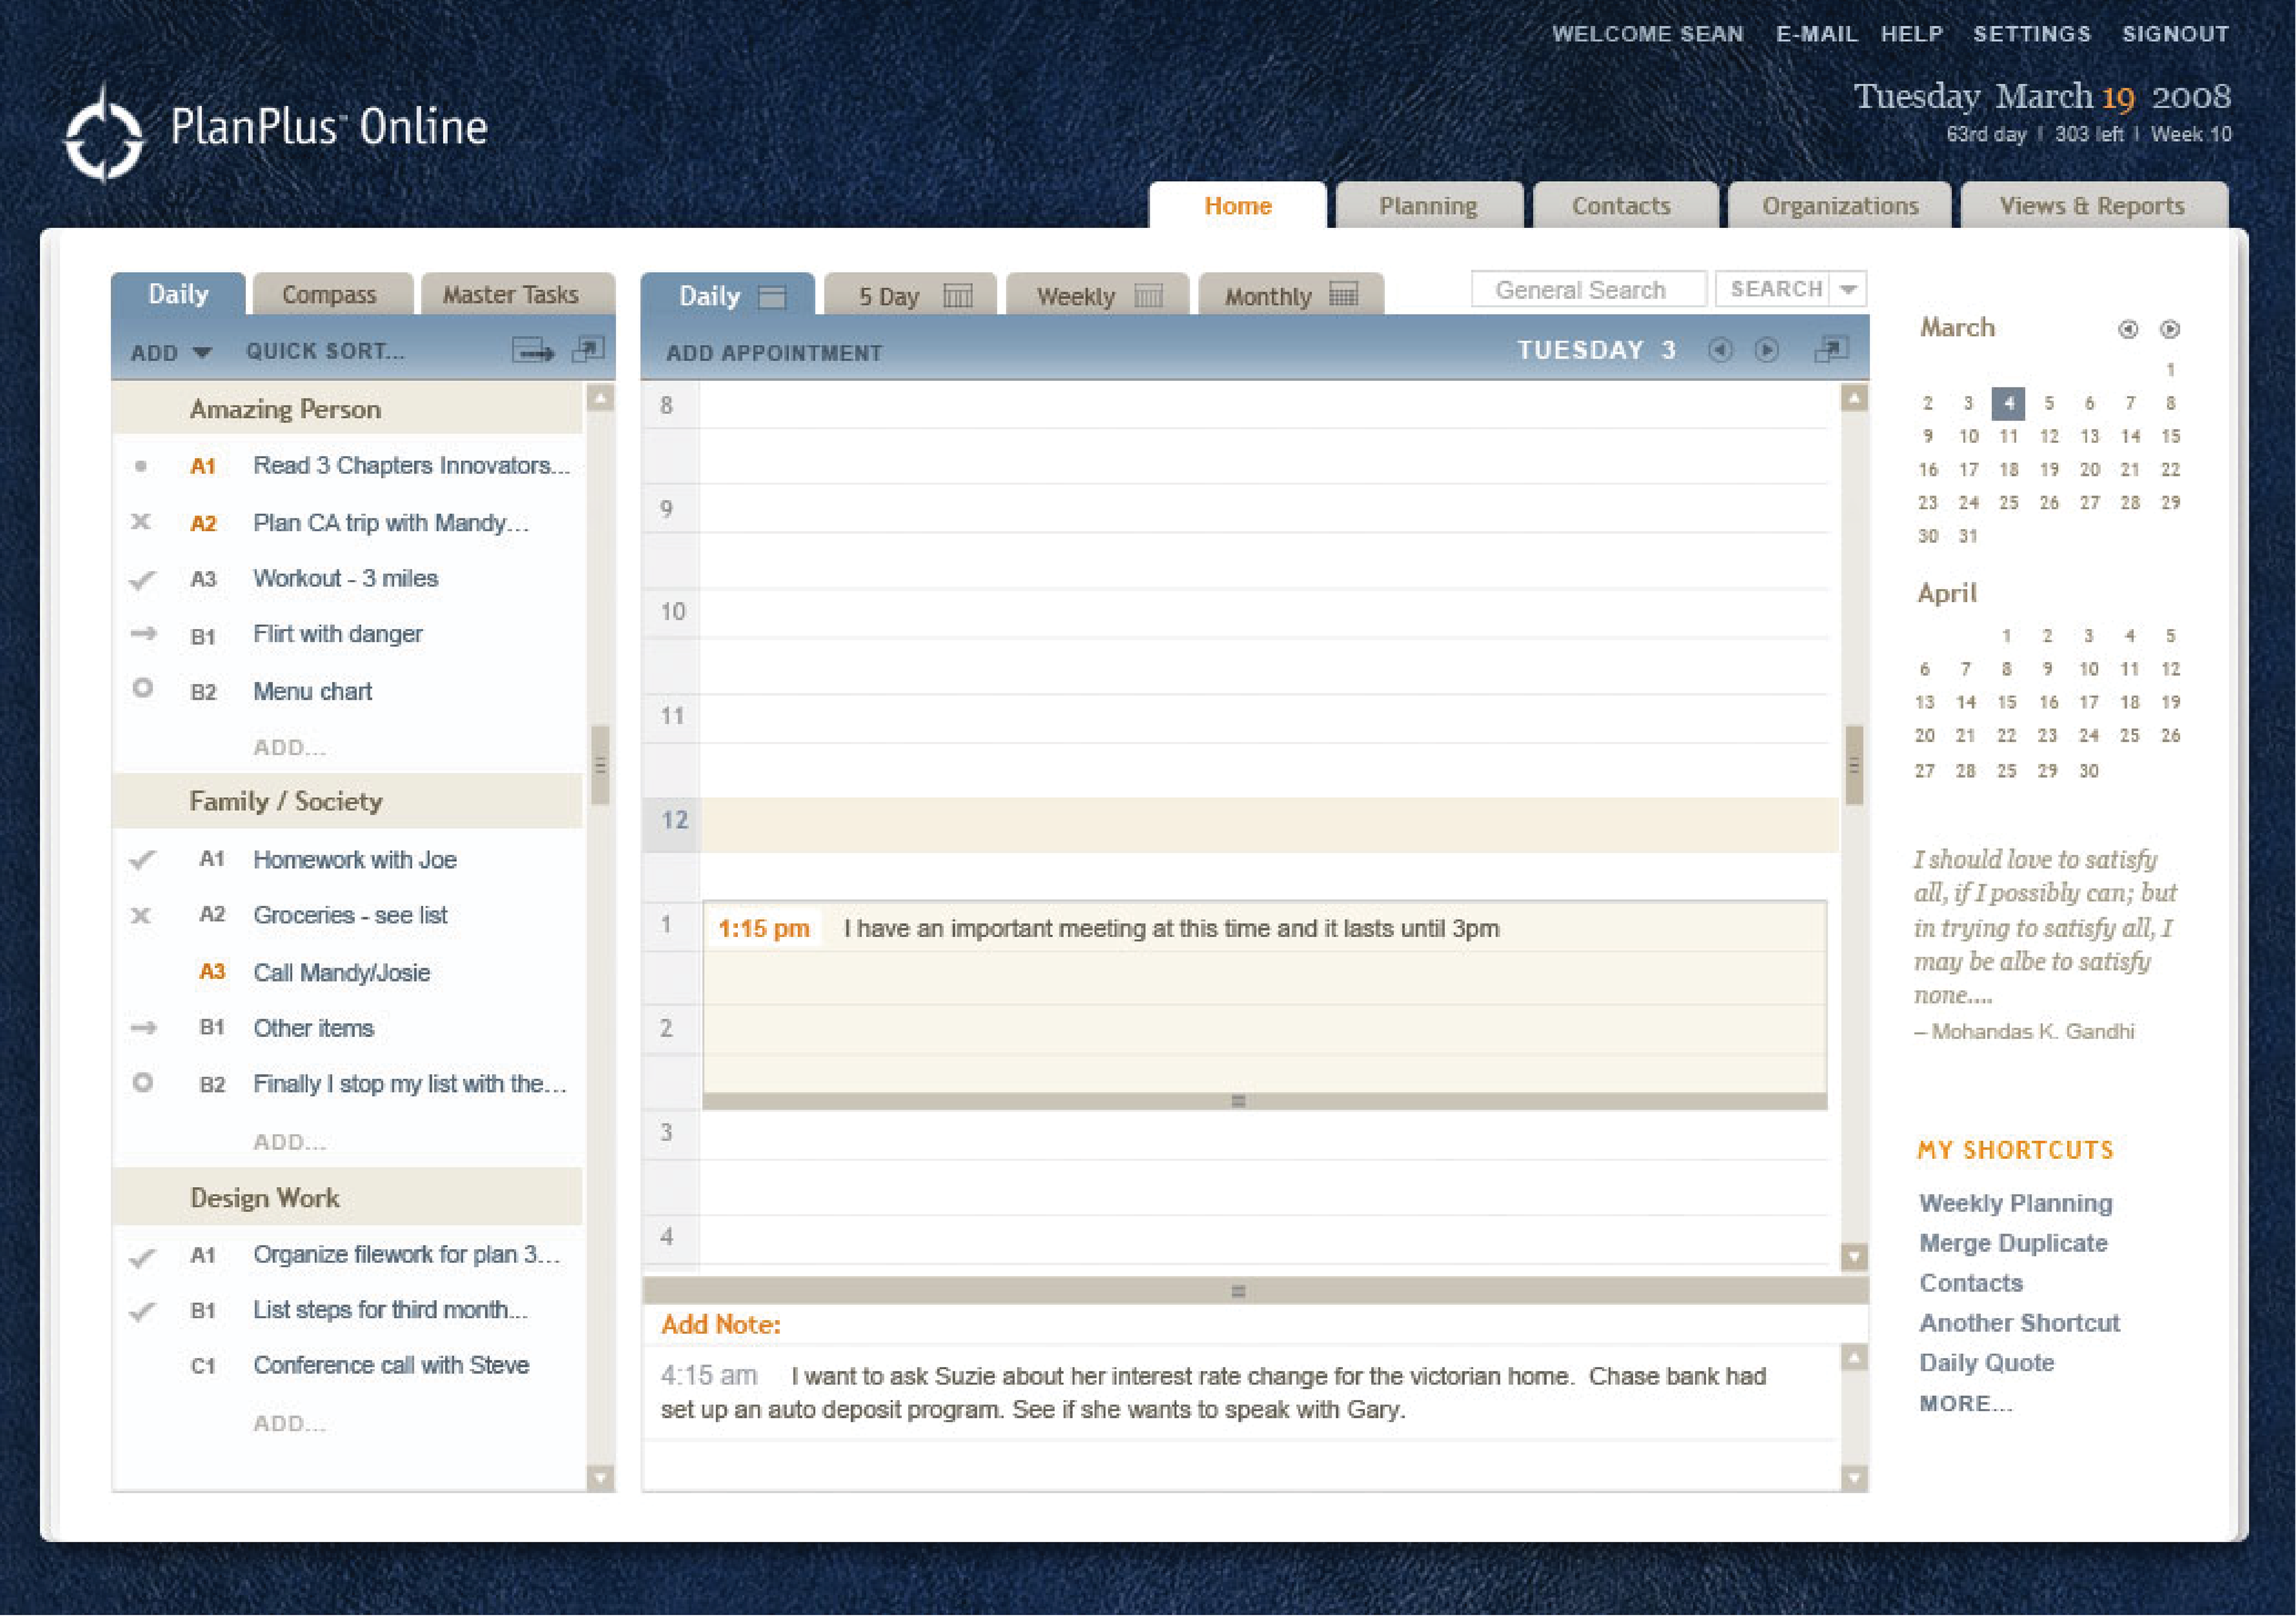Switch calendar to Monthly view
Screen dimensions: 2296x1617
[x=1291, y=296]
